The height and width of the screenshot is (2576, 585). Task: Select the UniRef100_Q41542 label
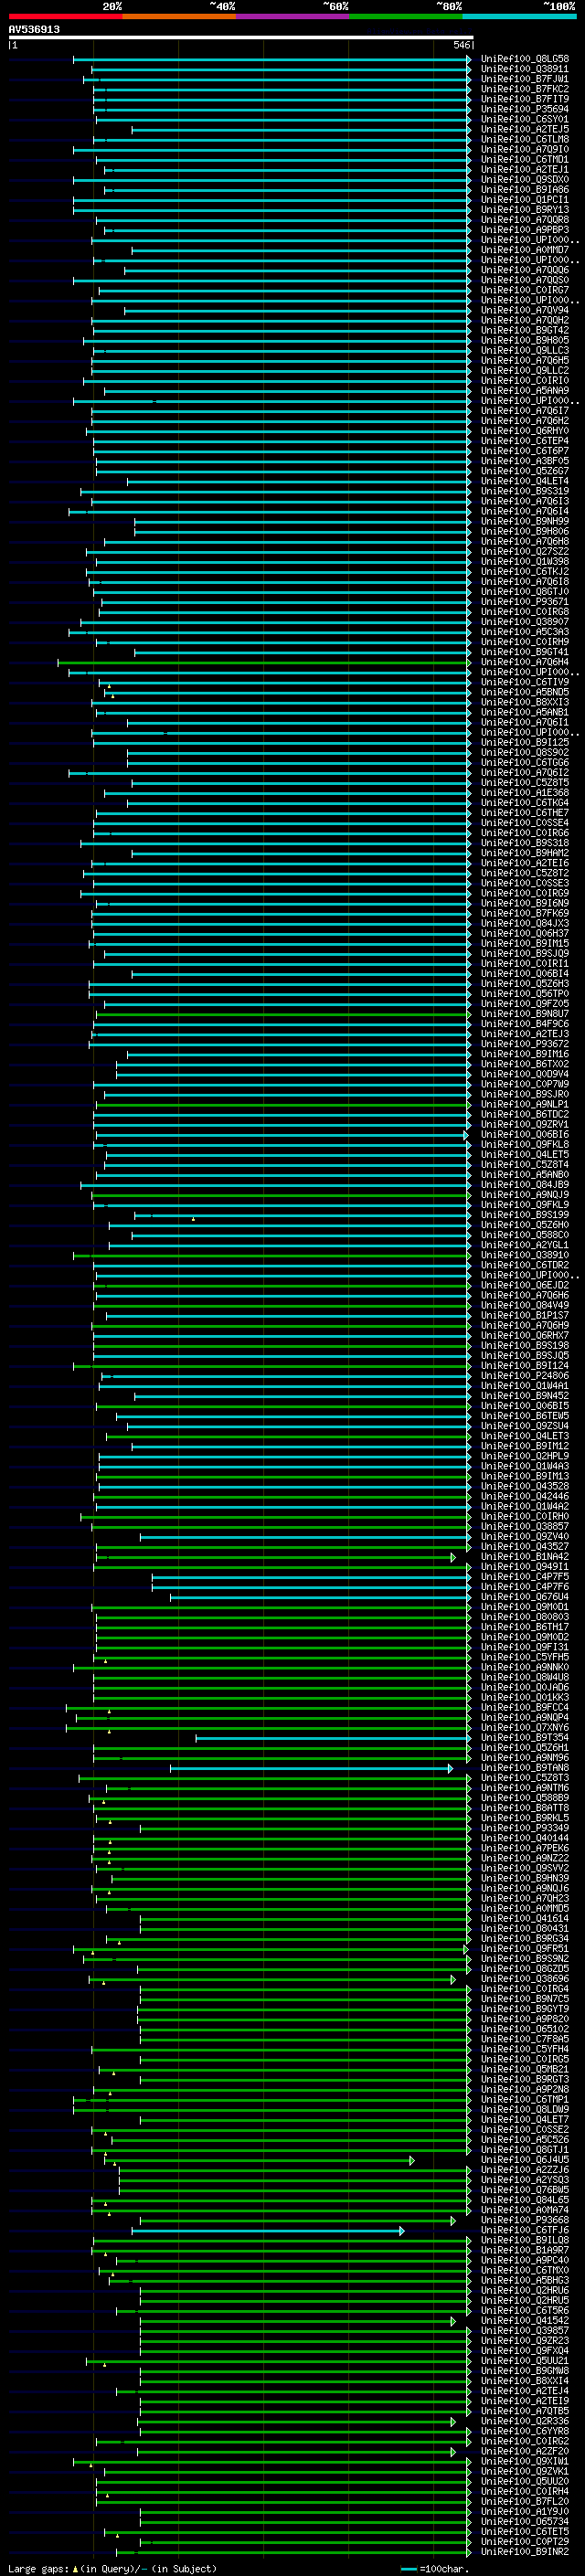(525, 2321)
